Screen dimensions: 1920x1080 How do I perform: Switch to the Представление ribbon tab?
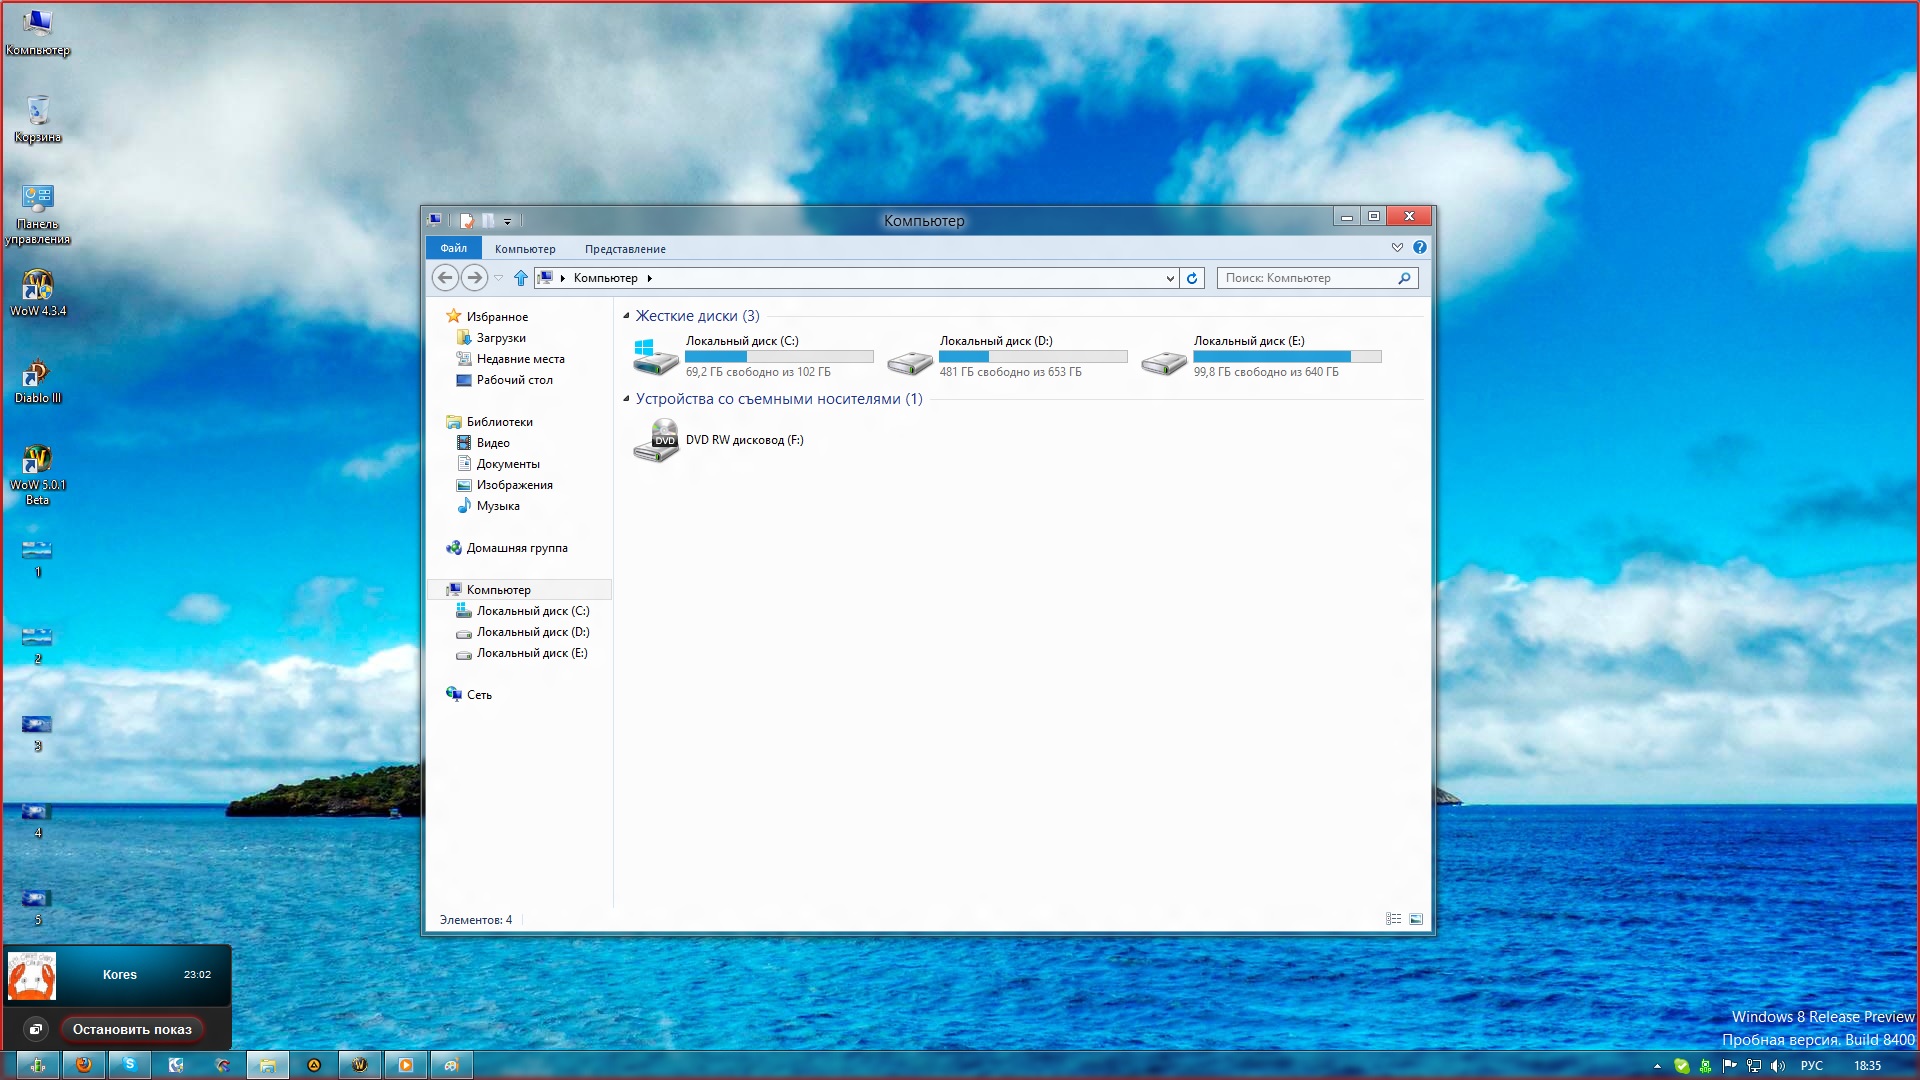625,249
